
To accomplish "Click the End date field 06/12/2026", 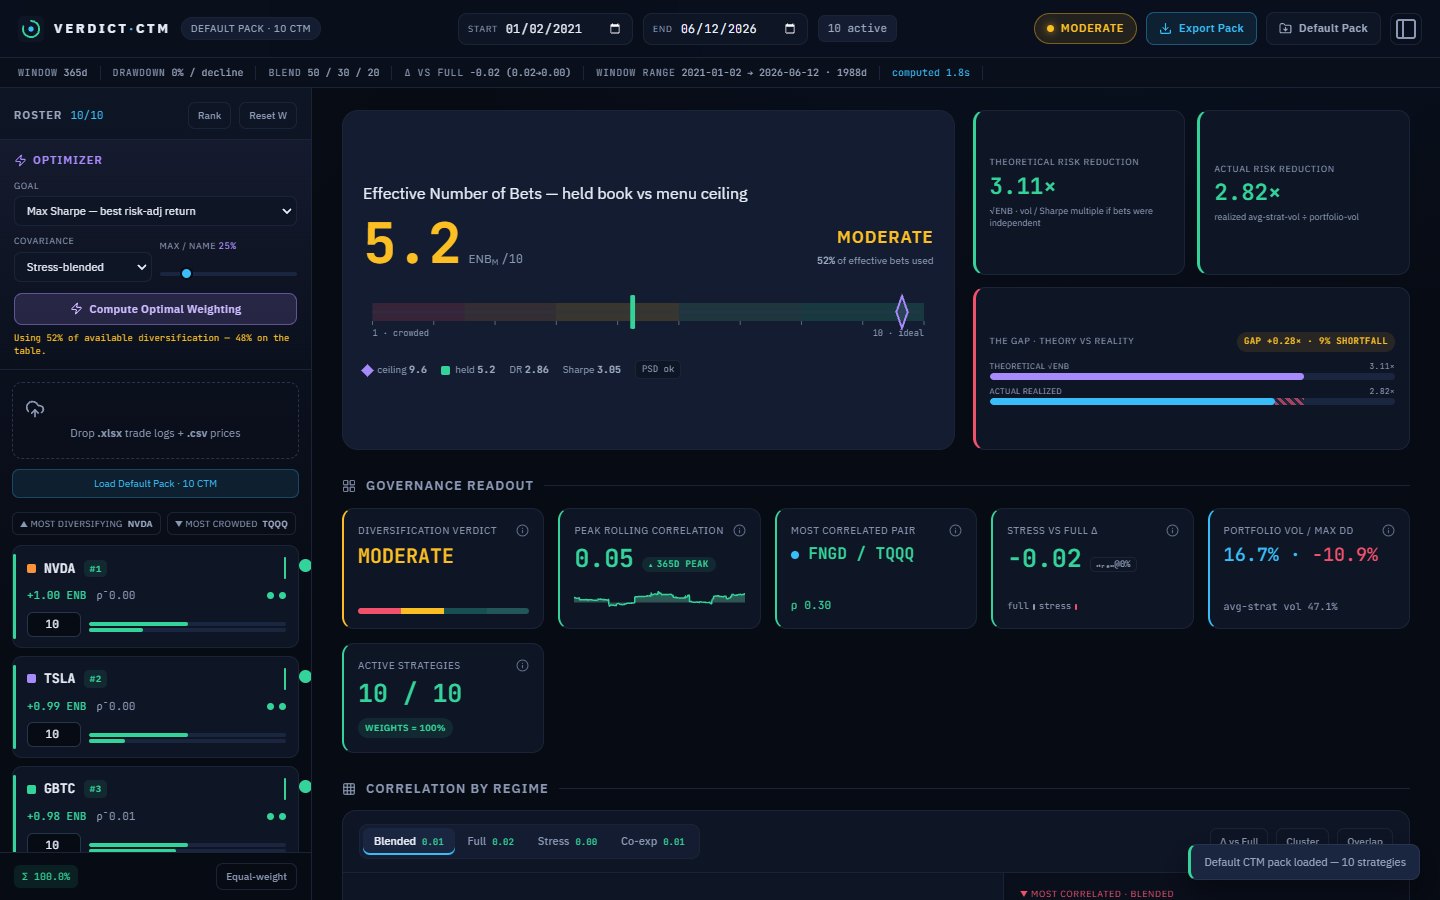I will click(x=725, y=29).
